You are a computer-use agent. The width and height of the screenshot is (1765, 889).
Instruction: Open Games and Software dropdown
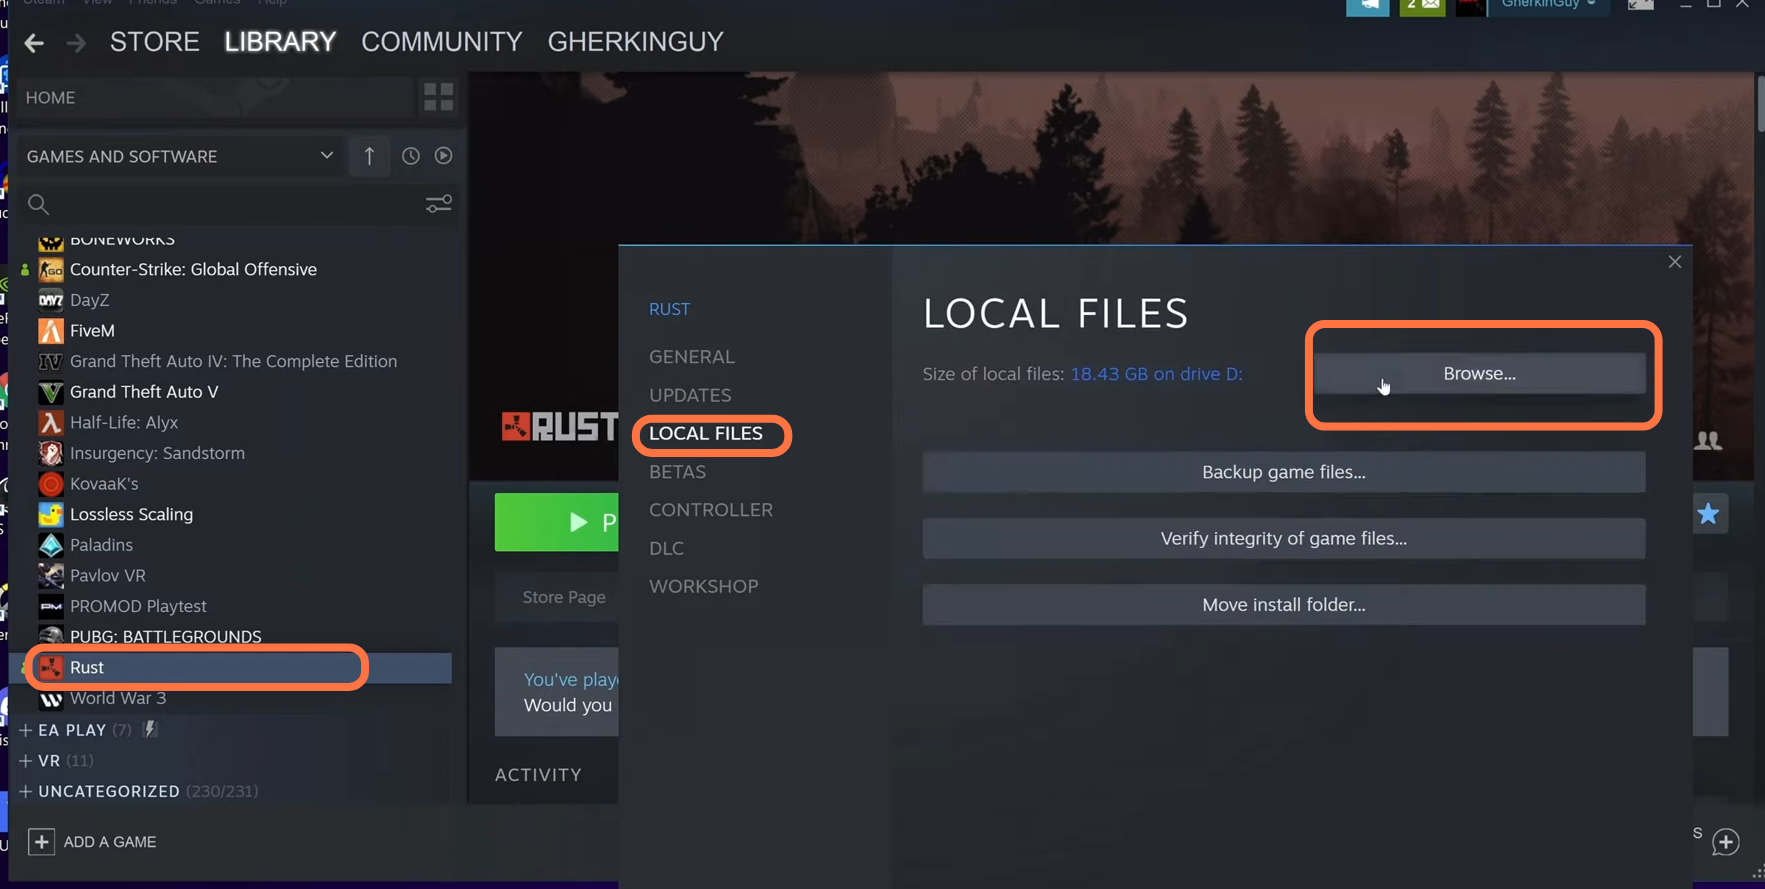click(x=180, y=156)
